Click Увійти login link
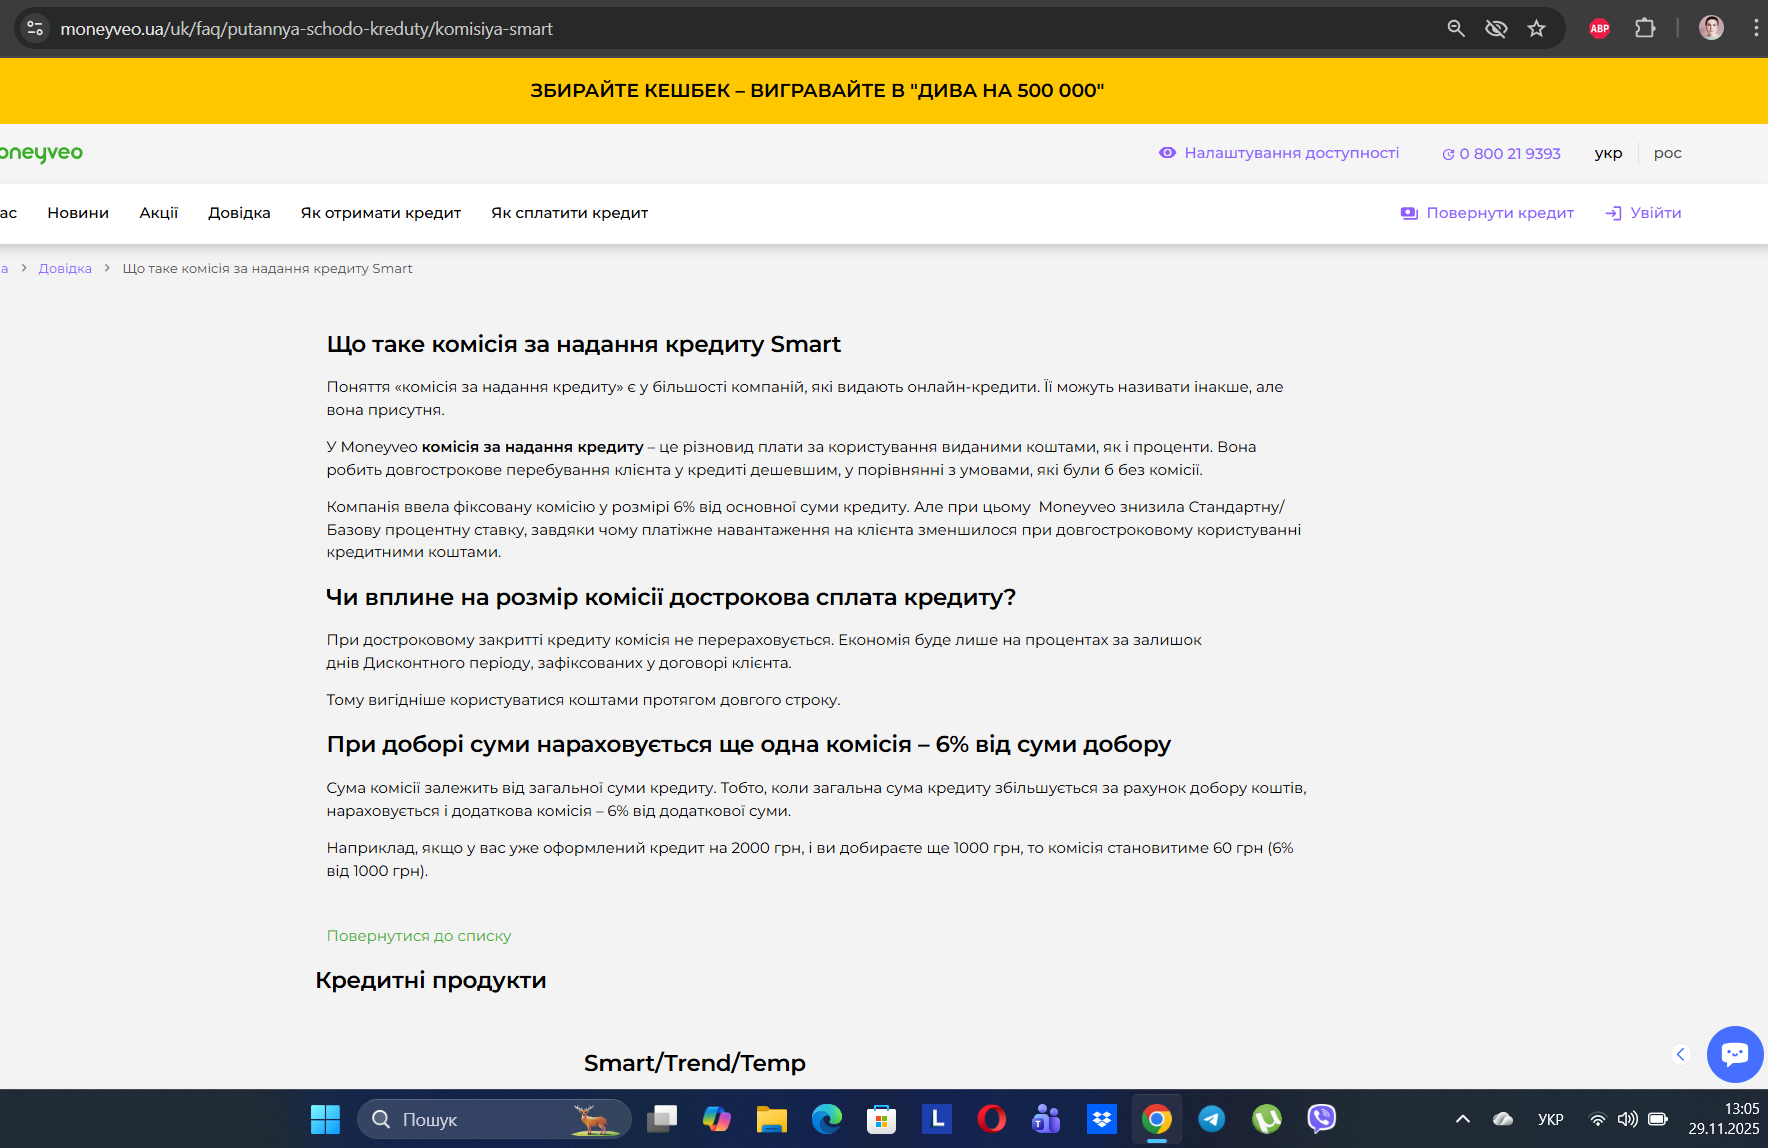Image resolution: width=1768 pixels, height=1148 pixels. pyautogui.click(x=1643, y=213)
